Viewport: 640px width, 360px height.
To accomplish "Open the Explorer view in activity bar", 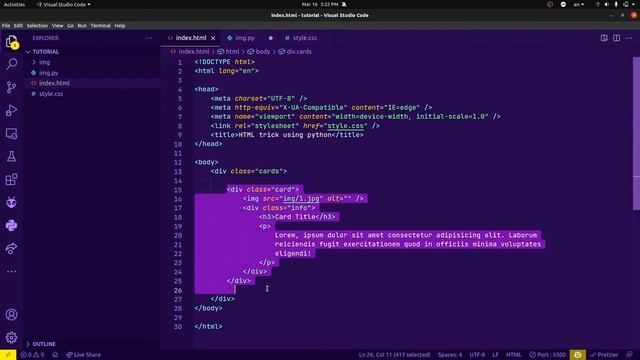I will coord(11,42).
